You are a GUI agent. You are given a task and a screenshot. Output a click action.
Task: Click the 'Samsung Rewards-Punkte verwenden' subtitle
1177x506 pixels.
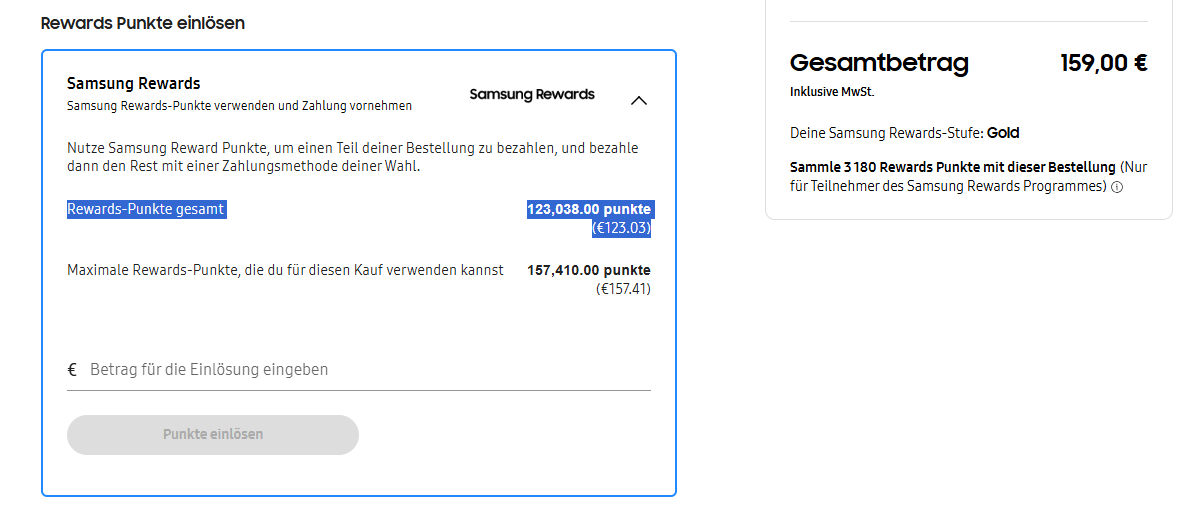pyautogui.click(x=239, y=106)
